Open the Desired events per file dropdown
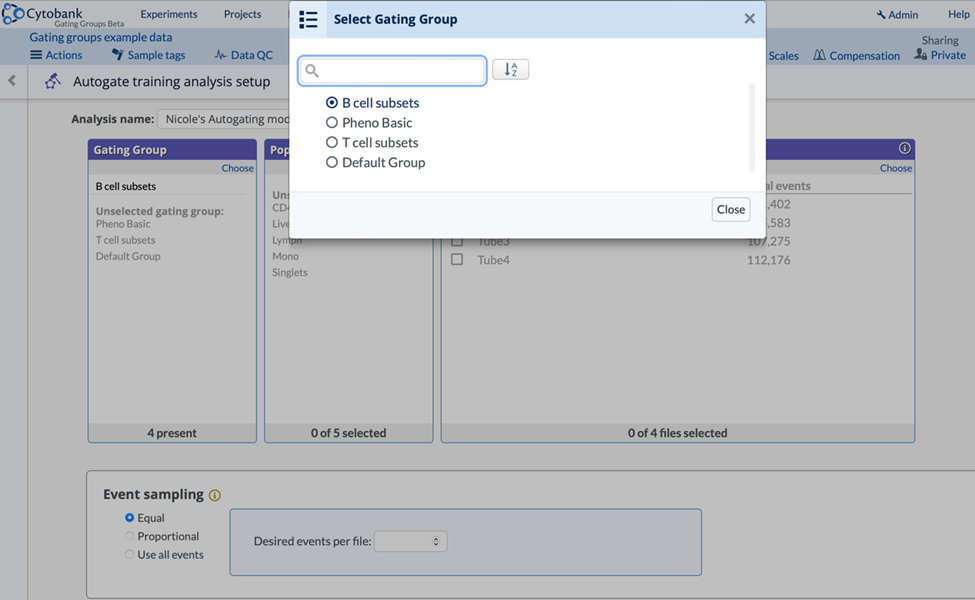Viewport: 975px width, 600px height. click(x=410, y=541)
